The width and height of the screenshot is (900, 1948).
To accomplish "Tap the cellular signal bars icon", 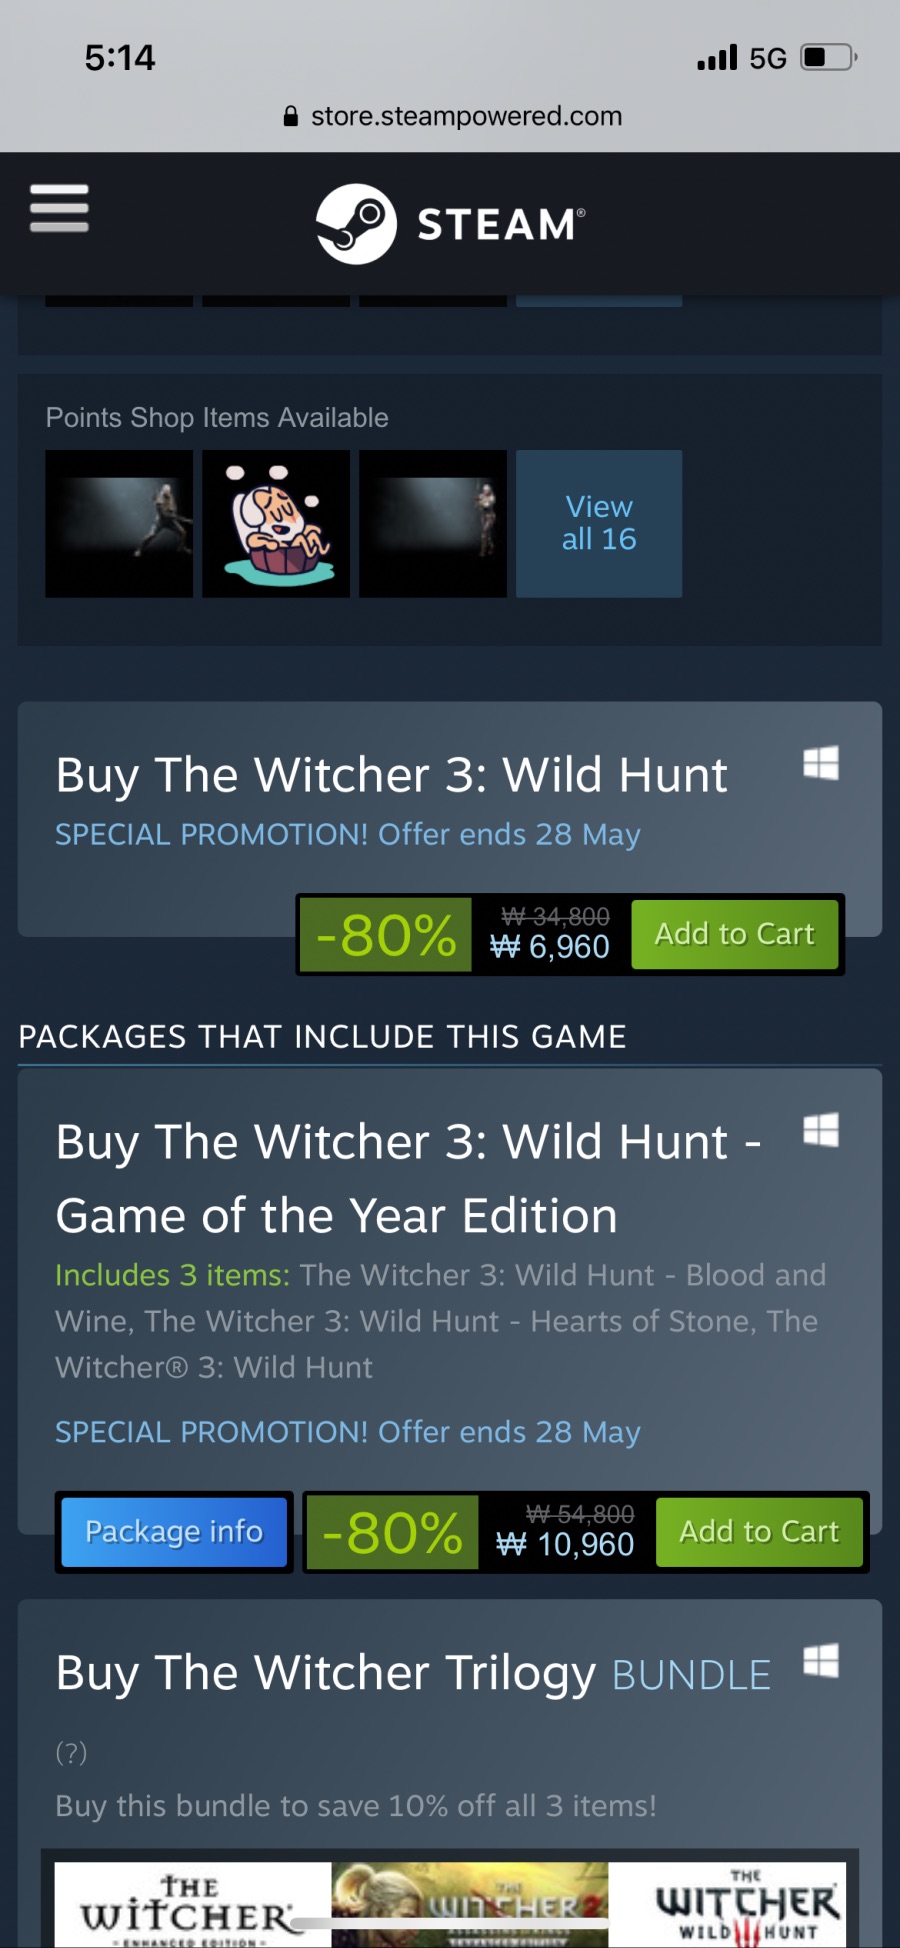I will (x=717, y=57).
